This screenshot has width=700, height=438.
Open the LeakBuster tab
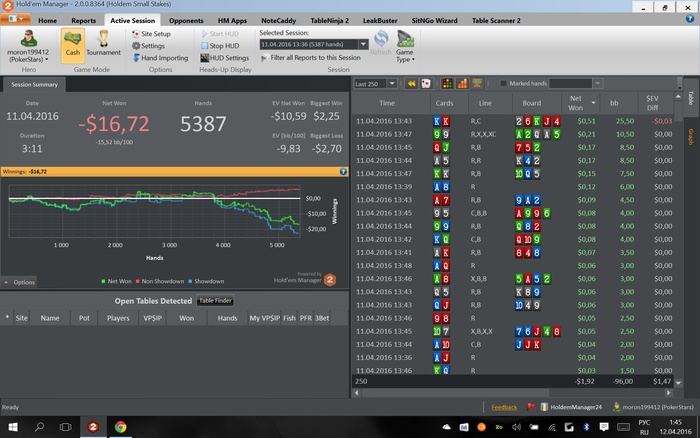tap(380, 21)
